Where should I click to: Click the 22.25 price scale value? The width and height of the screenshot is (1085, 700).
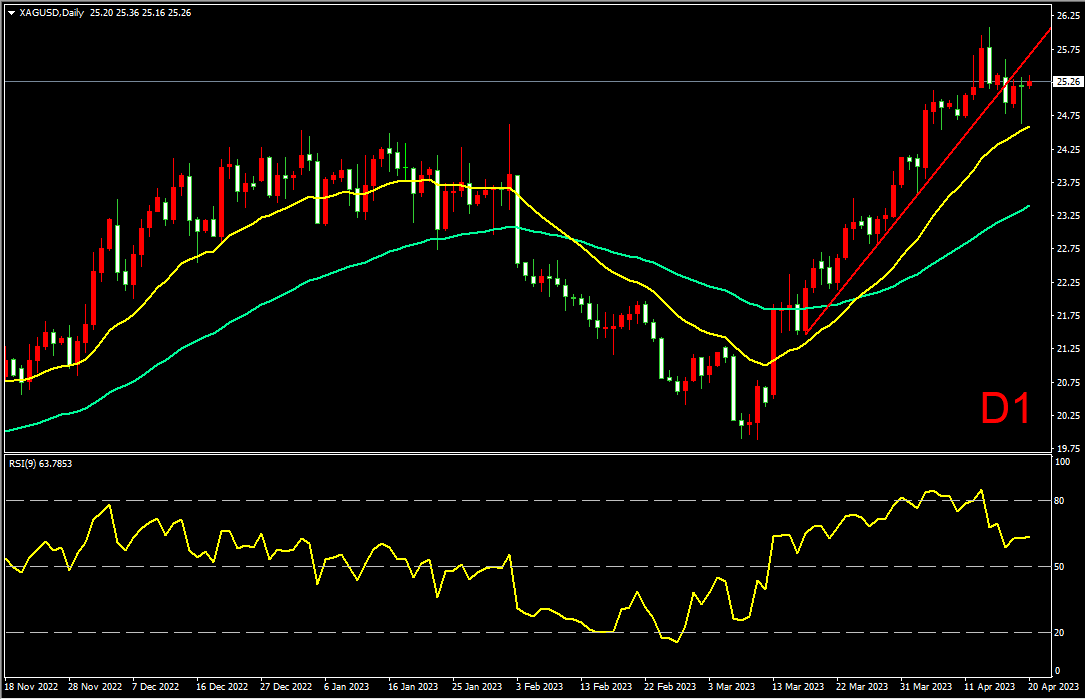(x=1068, y=283)
